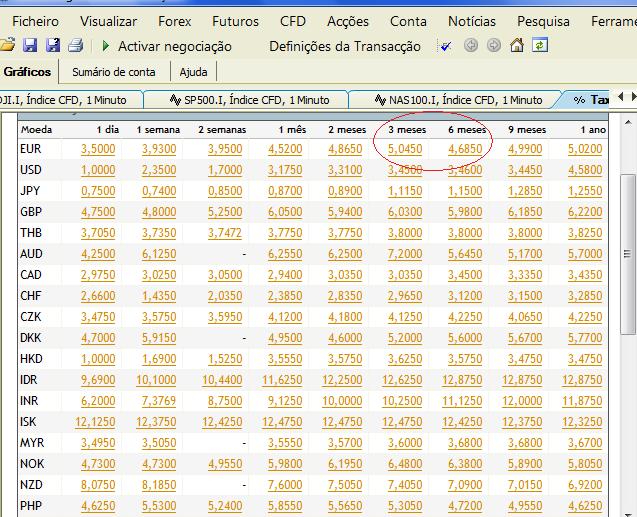Open the Visualizar menu
The image size is (637, 517).
pos(108,21)
